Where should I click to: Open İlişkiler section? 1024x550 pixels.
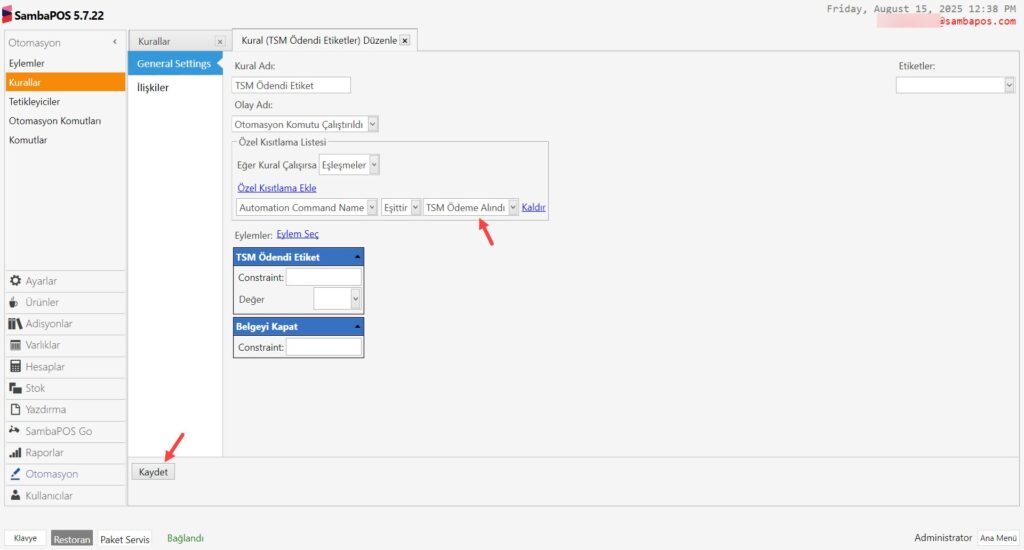click(x=153, y=88)
